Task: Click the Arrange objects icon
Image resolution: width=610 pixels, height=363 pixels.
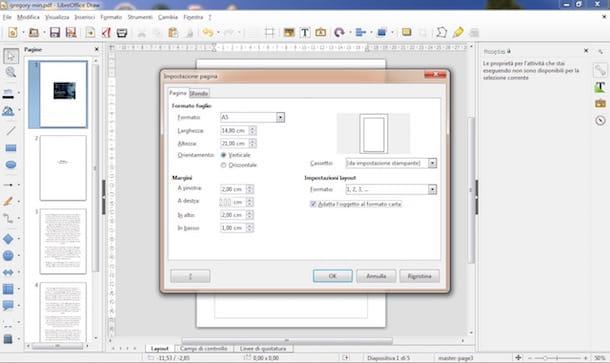Action: pyautogui.click(x=382, y=32)
